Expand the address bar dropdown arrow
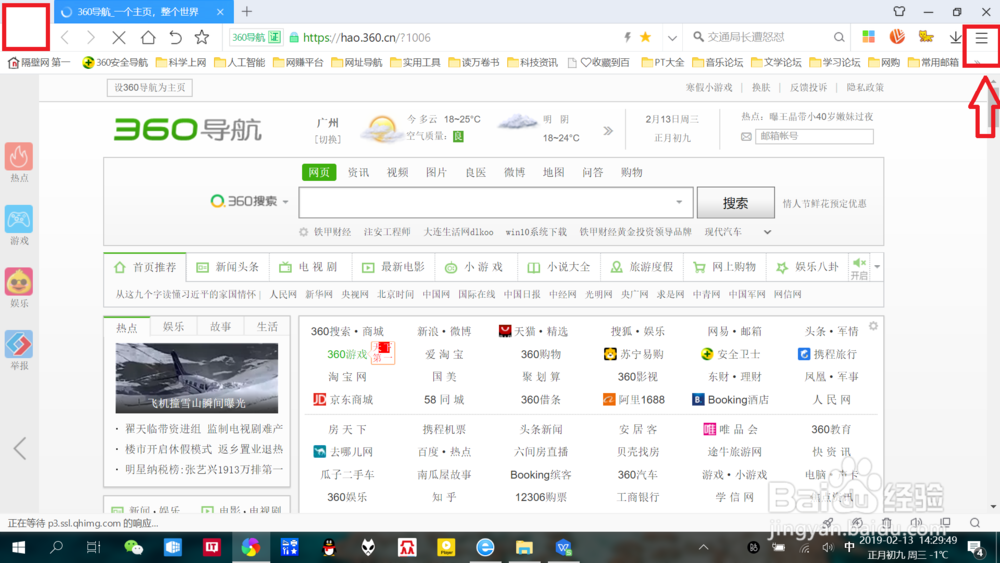Viewport: 1000px width, 563px height. (672, 38)
